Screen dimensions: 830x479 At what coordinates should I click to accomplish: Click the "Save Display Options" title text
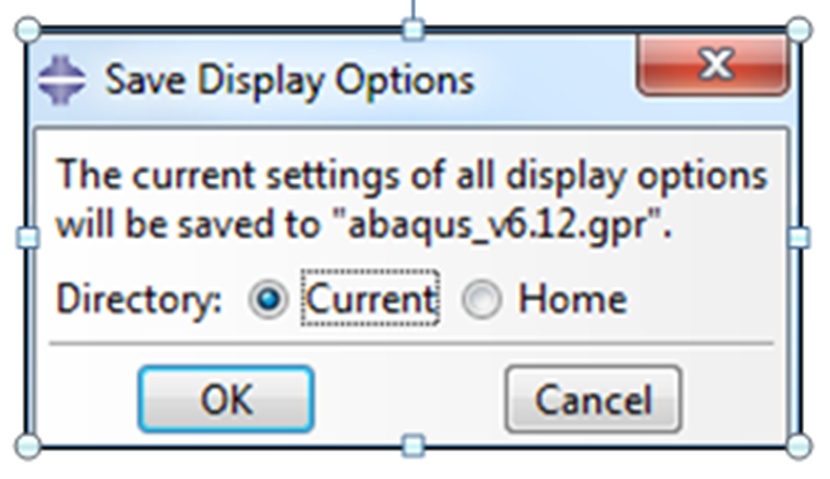pyautogui.click(x=290, y=80)
